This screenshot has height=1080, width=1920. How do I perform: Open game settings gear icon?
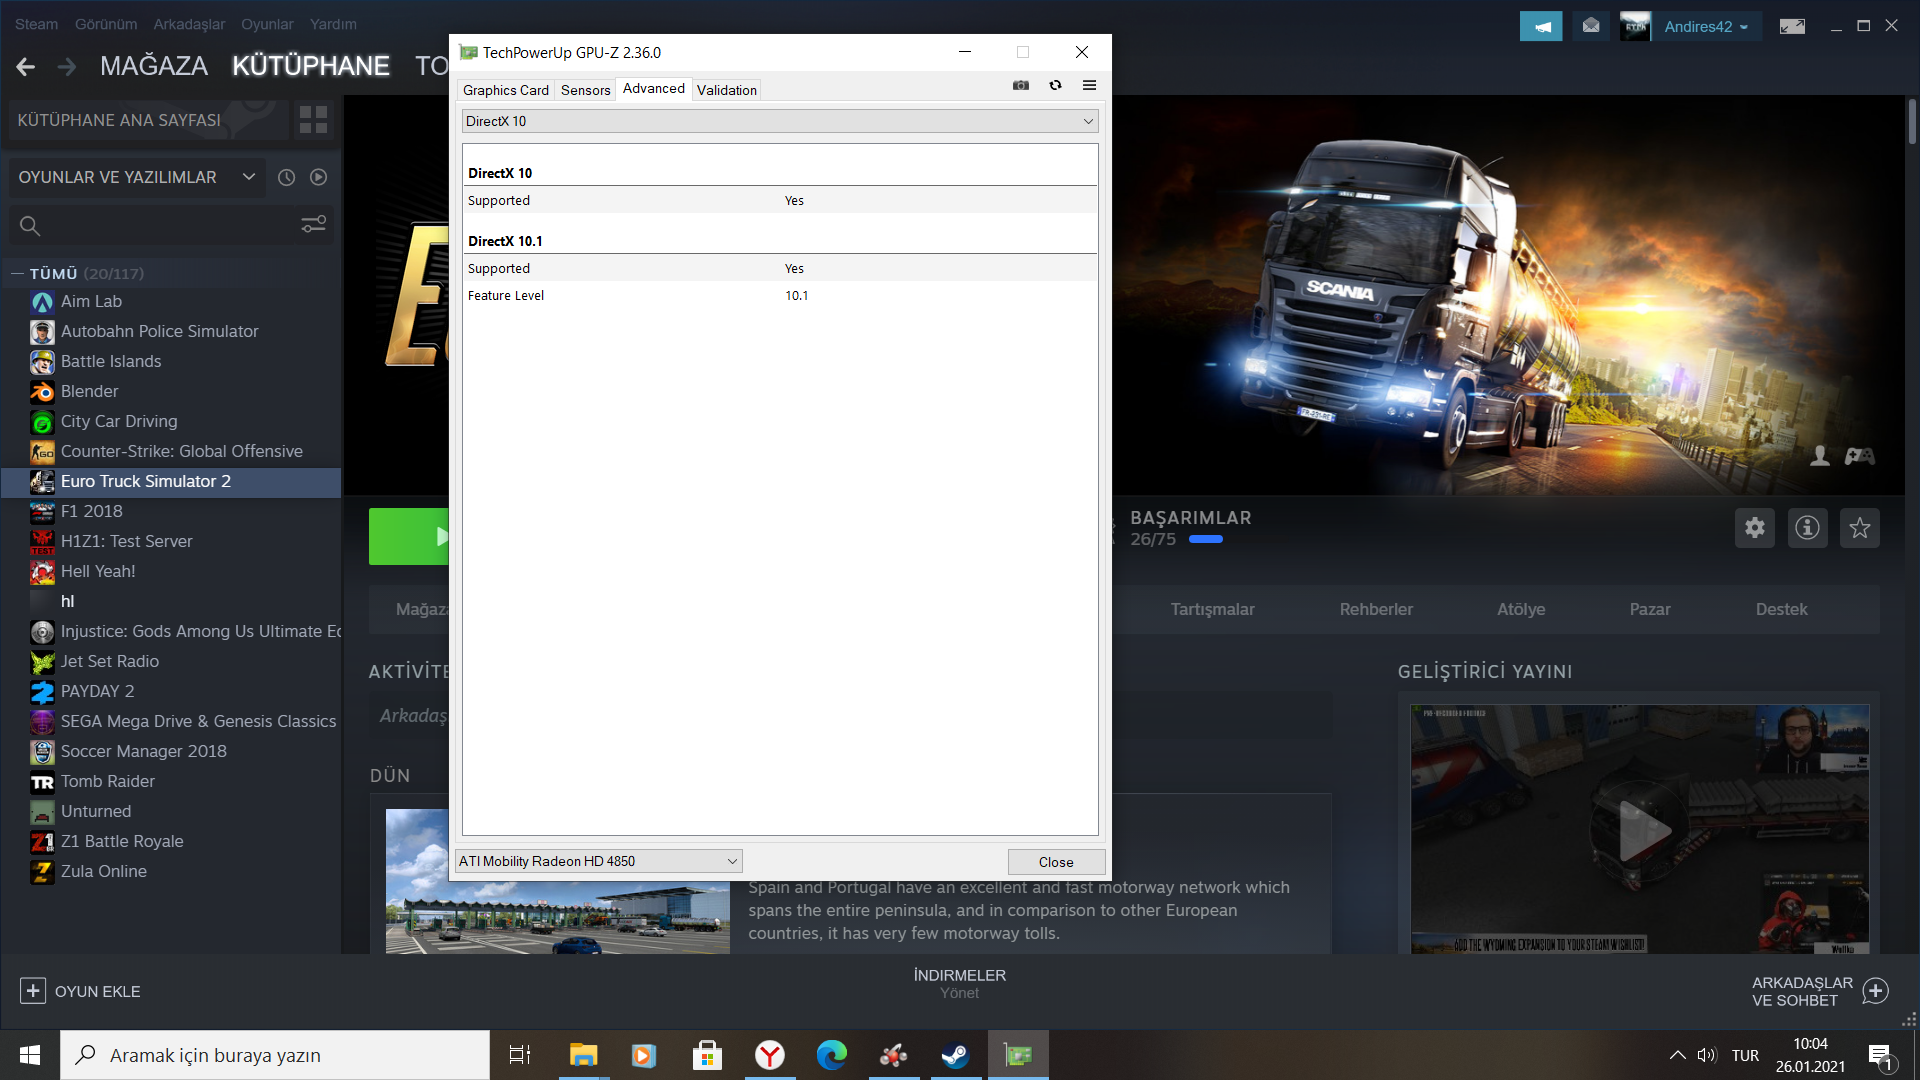[x=1754, y=528]
